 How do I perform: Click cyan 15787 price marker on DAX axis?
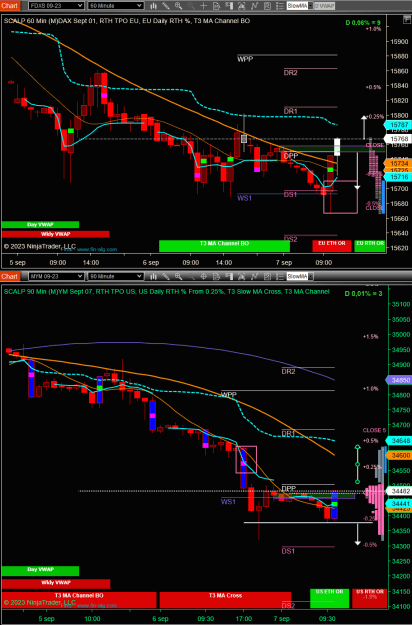pos(398,125)
